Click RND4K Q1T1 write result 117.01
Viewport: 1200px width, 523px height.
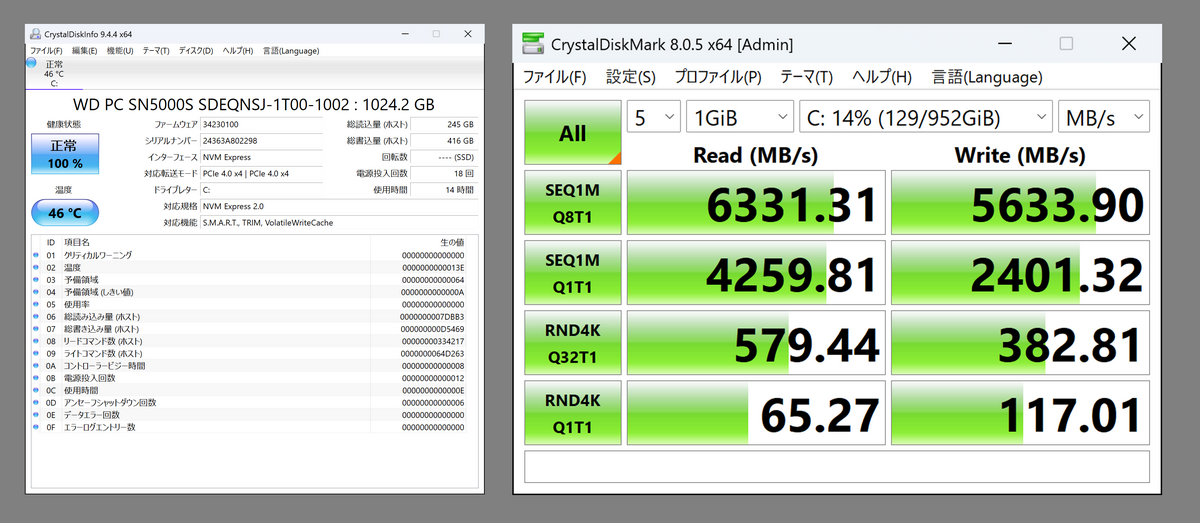1020,413
